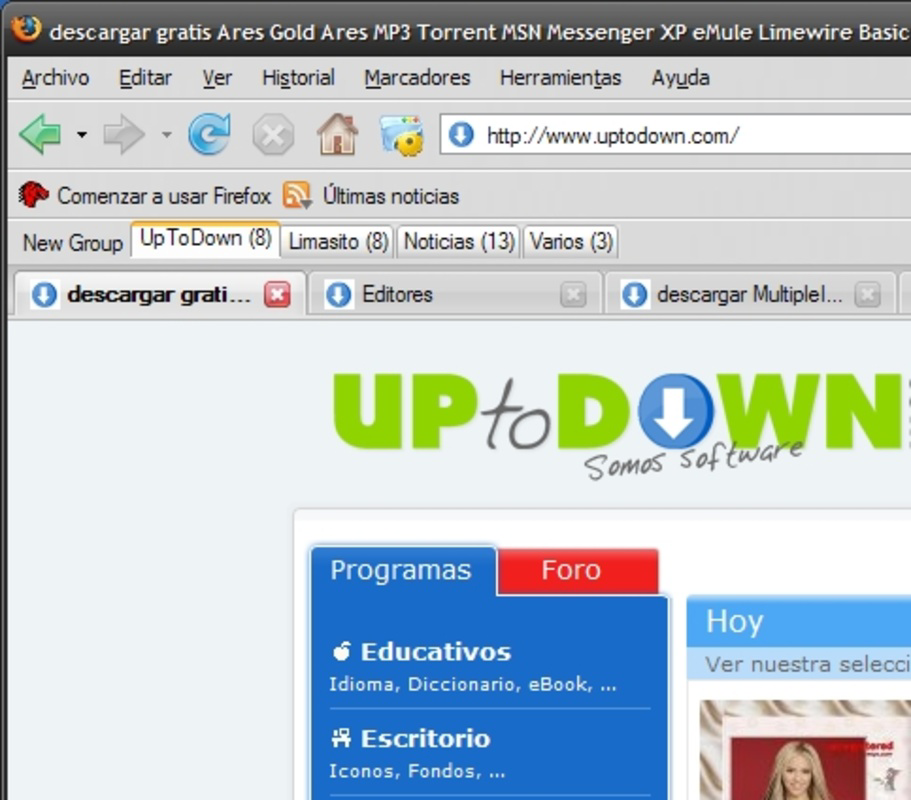Open the Ver menu
The height and width of the screenshot is (800, 911).
[x=217, y=78]
